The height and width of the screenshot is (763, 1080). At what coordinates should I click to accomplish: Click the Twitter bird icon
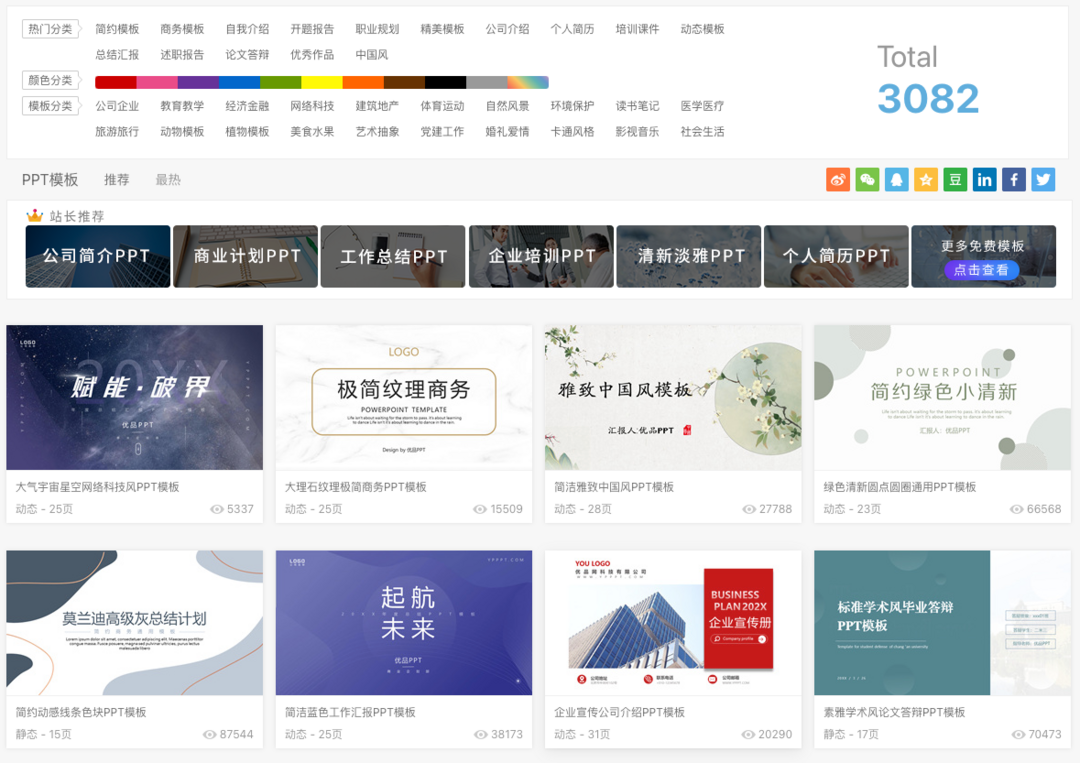(1043, 179)
